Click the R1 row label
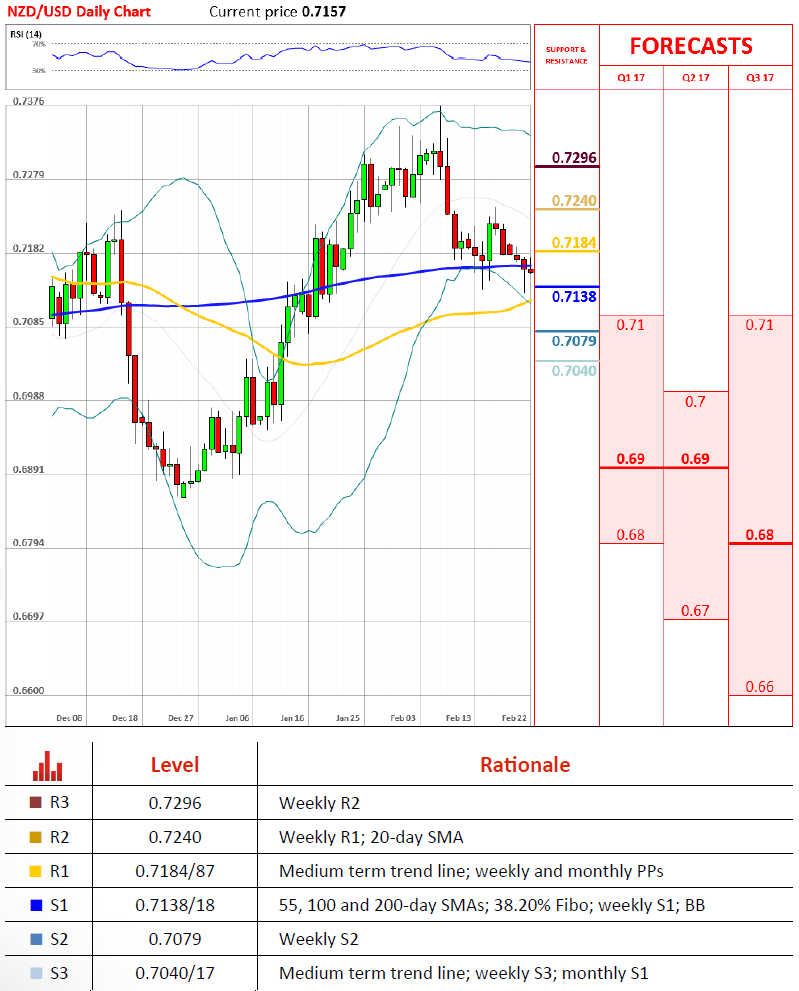 pyautogui.click(x=59, y=871)
